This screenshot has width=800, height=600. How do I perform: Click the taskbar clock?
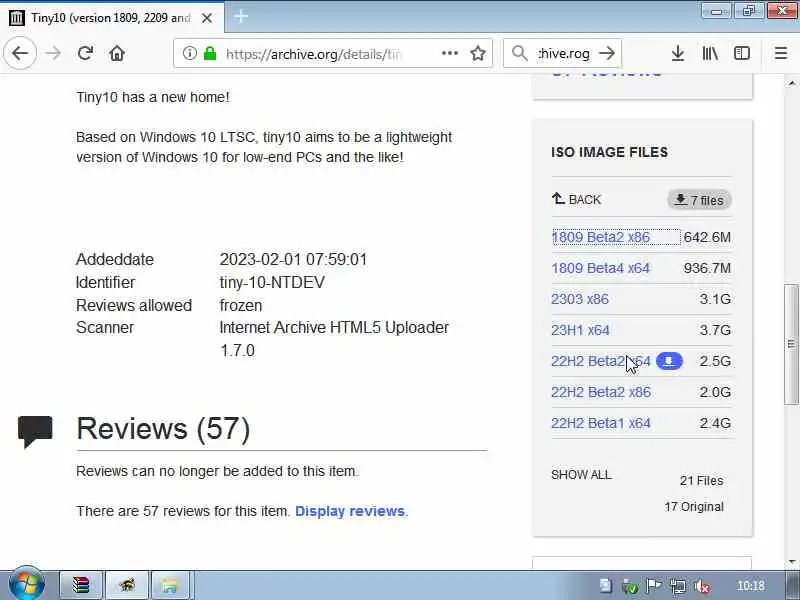(751, 586)
